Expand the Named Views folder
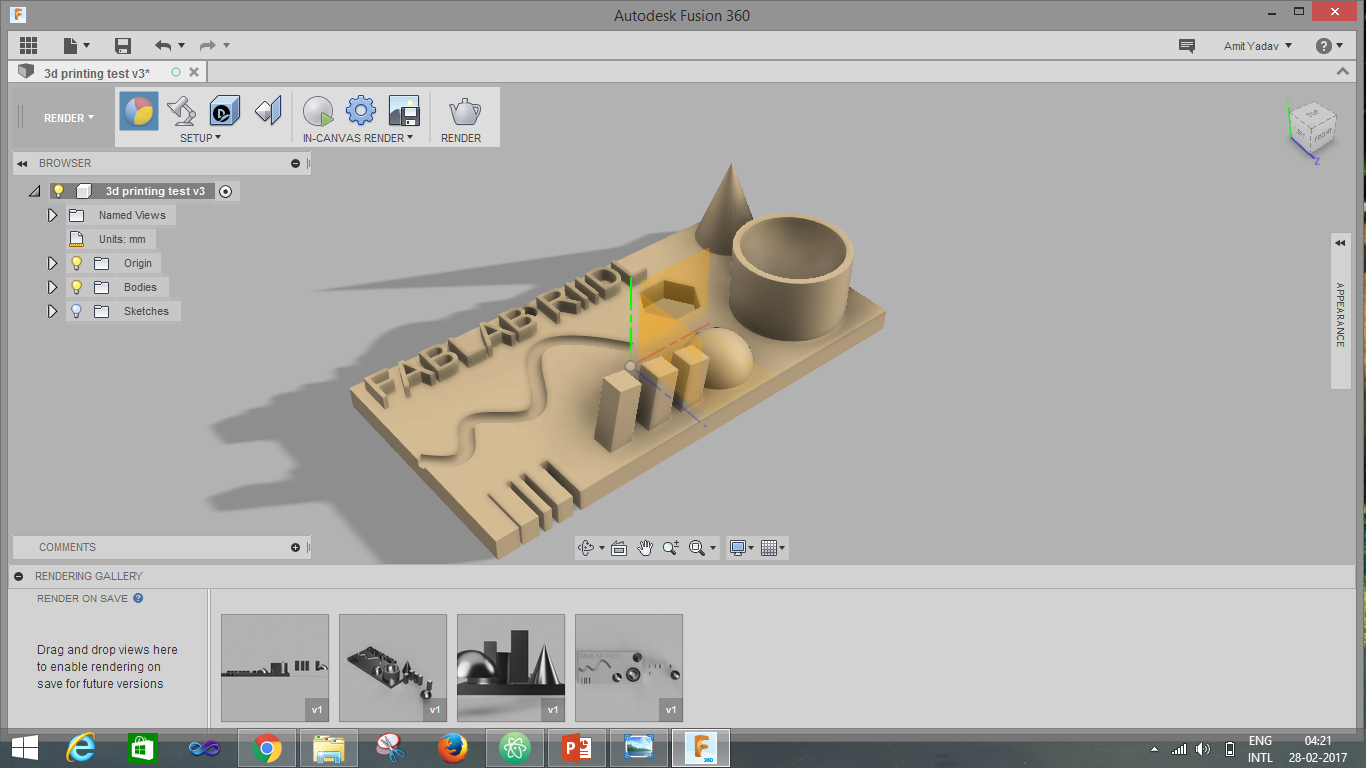1366x768 pixels. pos(53,215)
